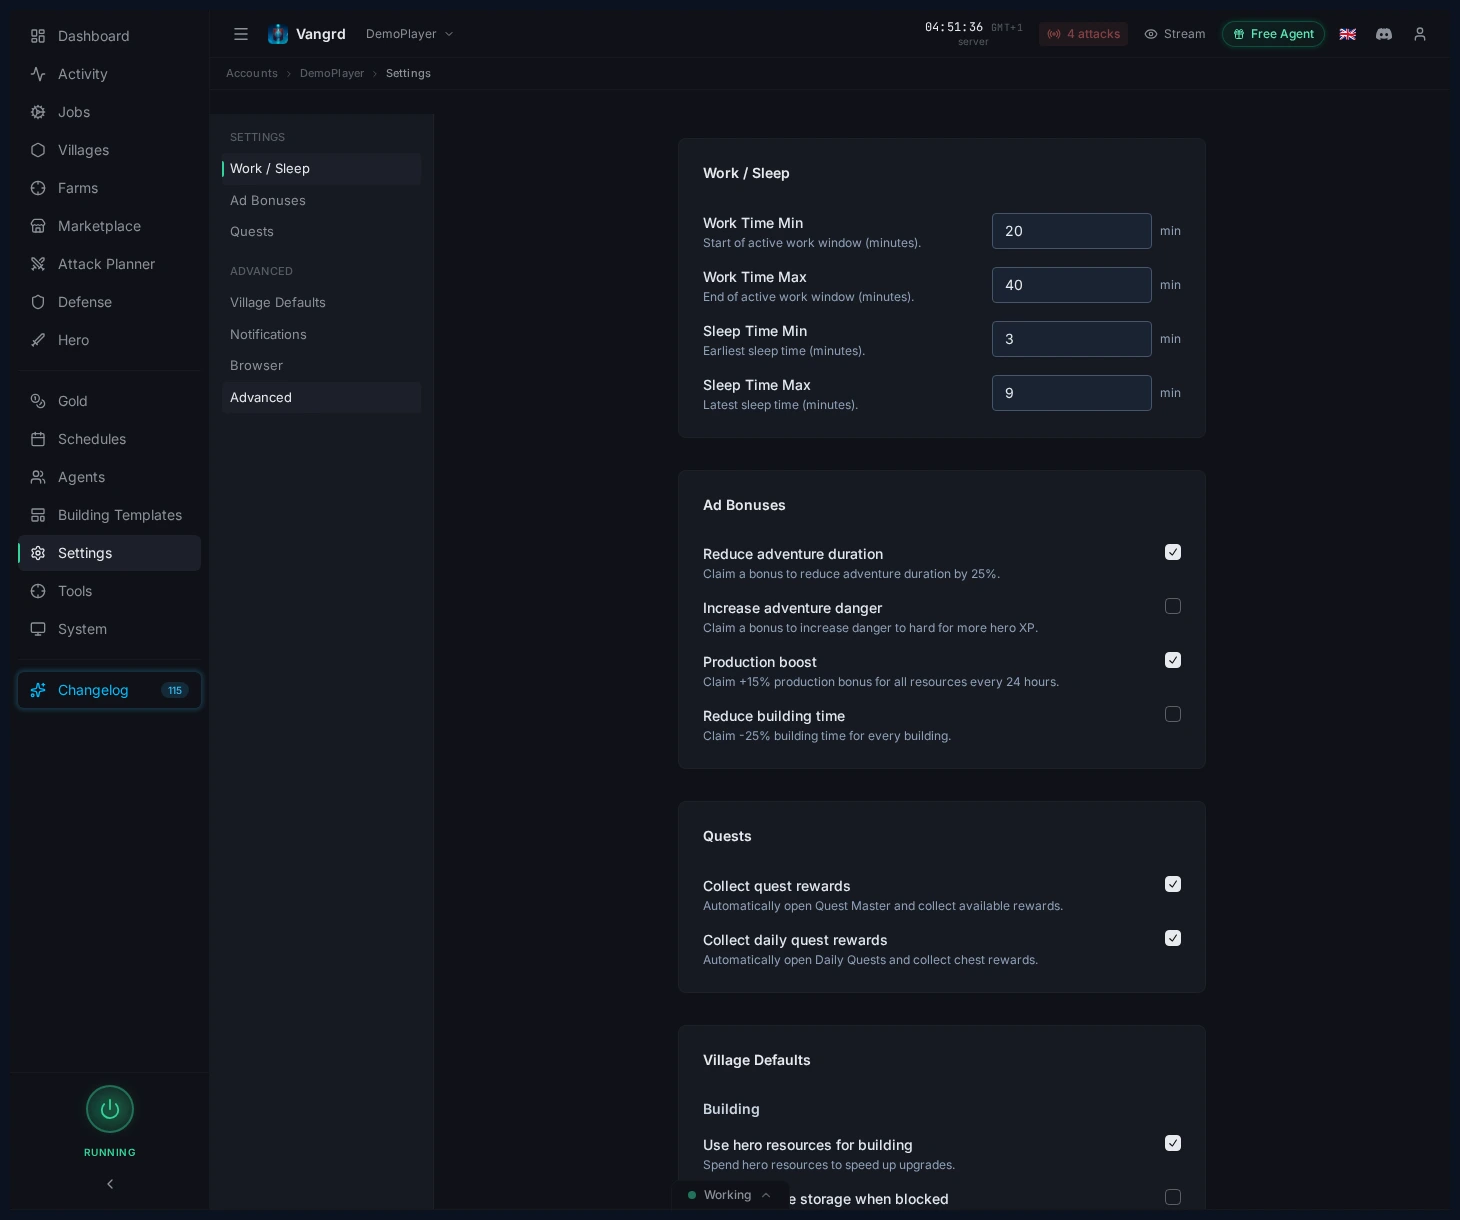Click the Discord icon in the top bar
The height and width of the screenshot is (1220, 1460).
pyautogui.click(x=1384, y=34)
